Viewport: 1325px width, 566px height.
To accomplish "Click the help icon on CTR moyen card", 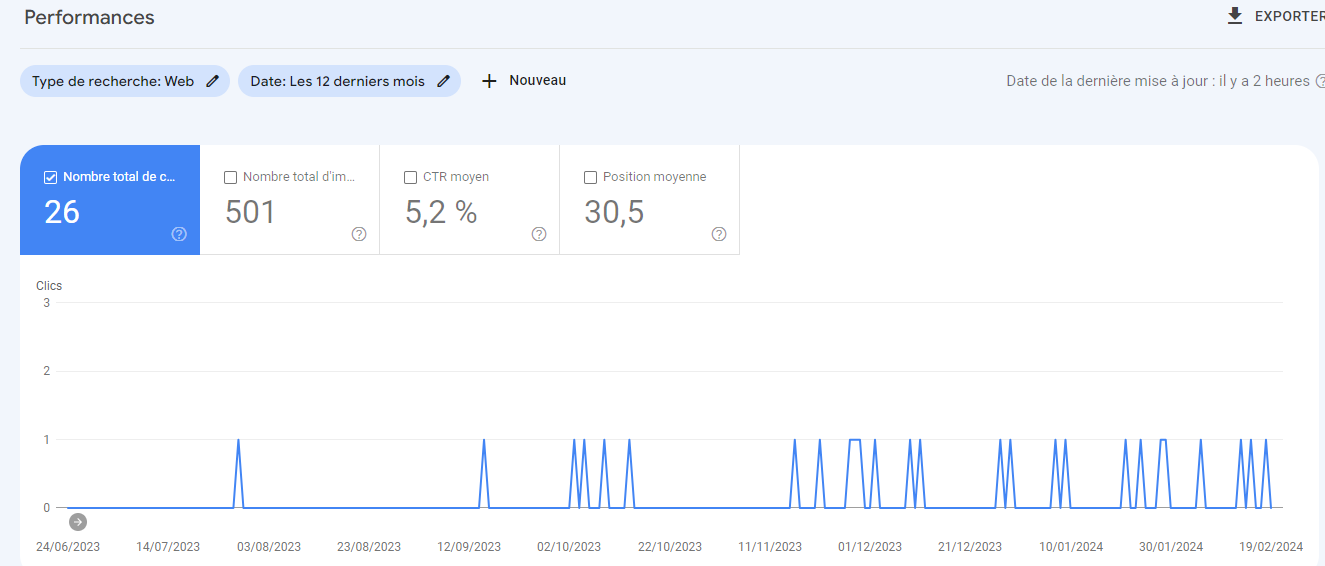I will tap(539, 234).
